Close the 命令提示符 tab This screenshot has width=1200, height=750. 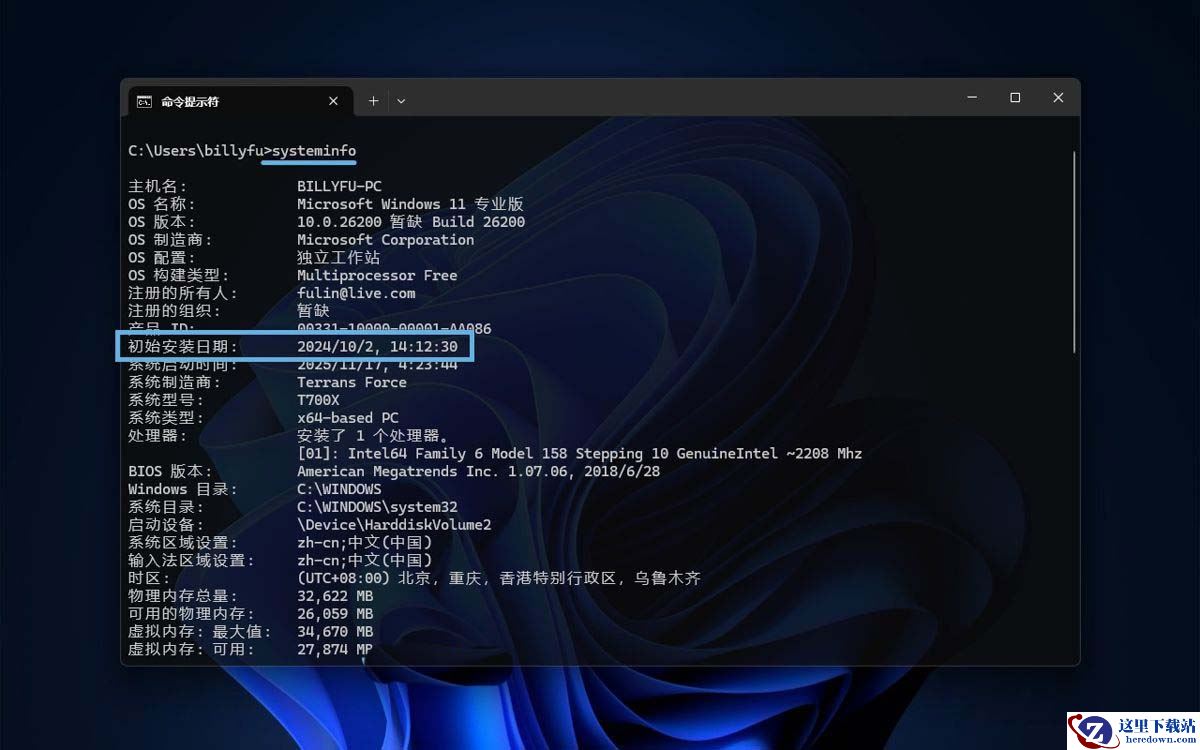334,101
